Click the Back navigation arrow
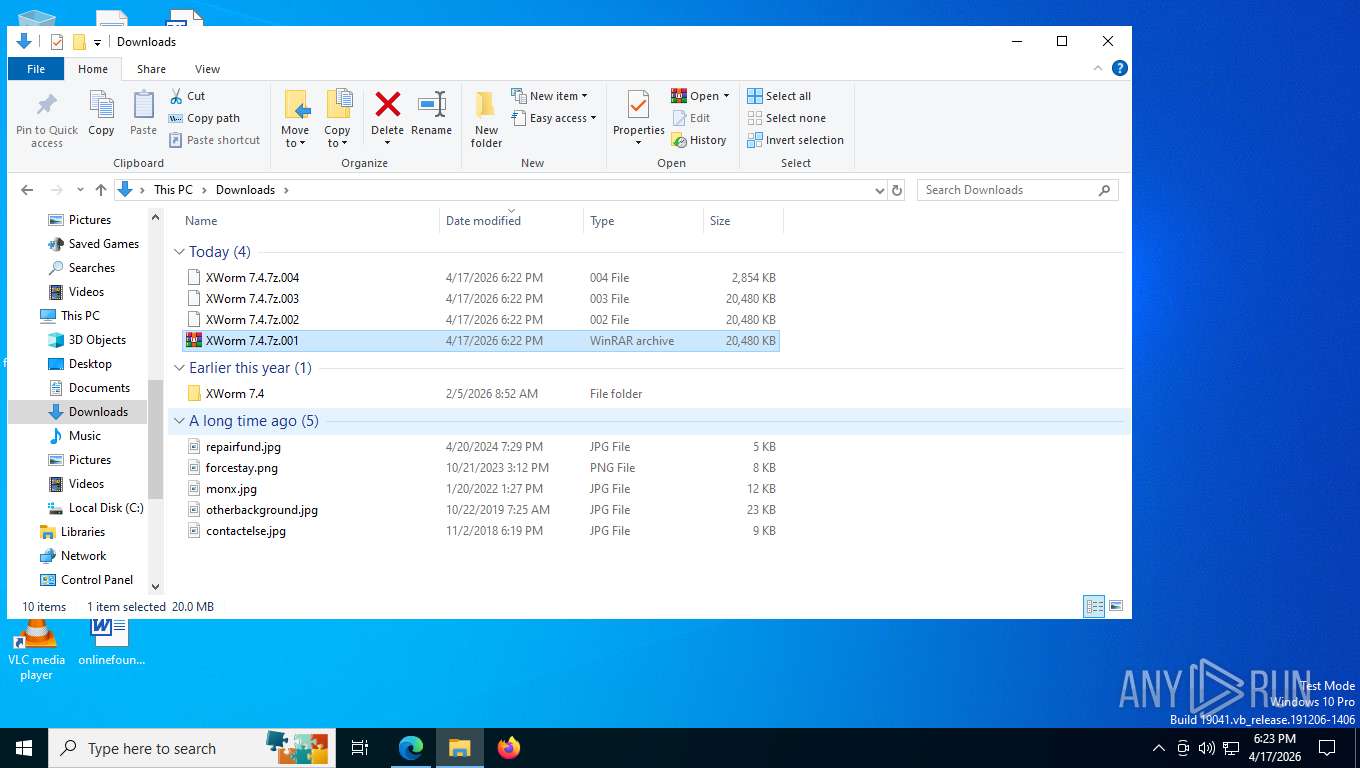 pos(27,190)
